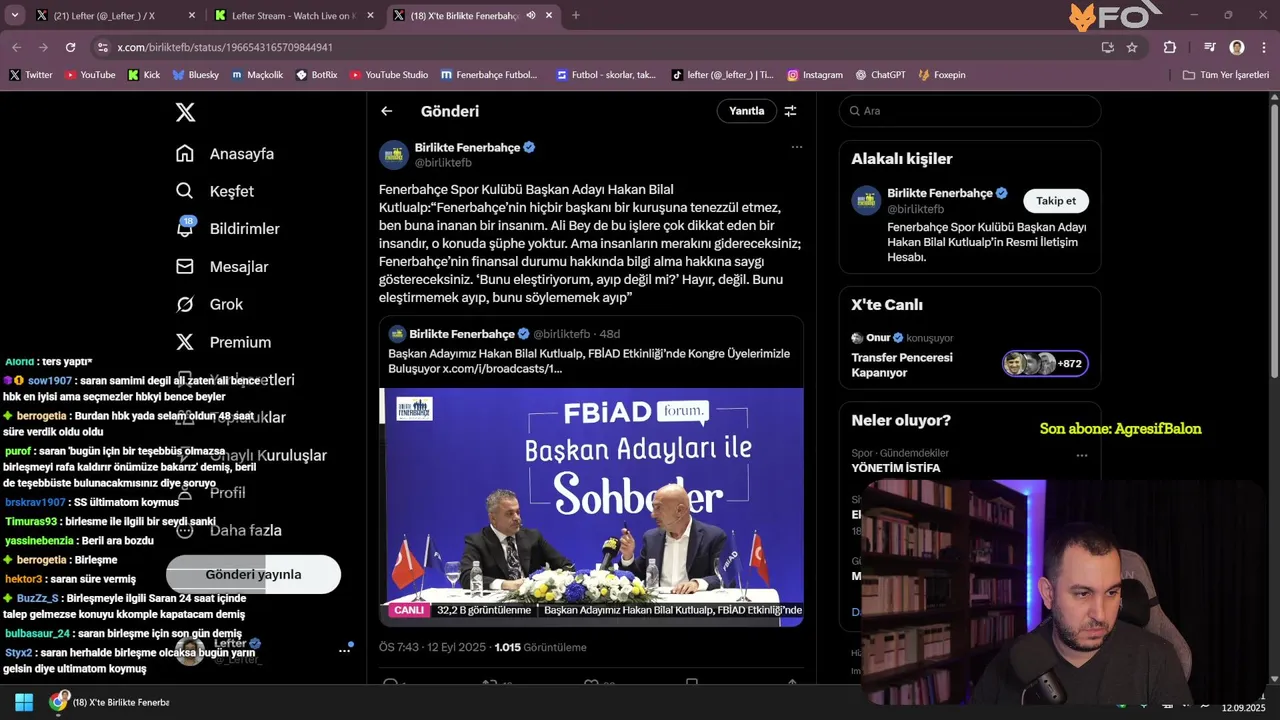The width and height of the screenshot is (1280, 720).
Task: Open media control icon in Chrome toolbar
Action: pos(1210,47)
